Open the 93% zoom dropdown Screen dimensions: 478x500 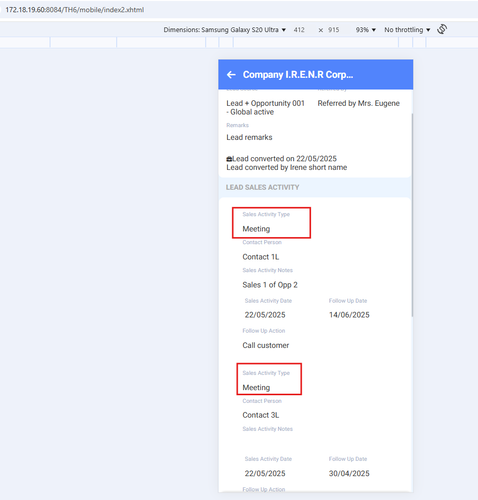[366, 30]
